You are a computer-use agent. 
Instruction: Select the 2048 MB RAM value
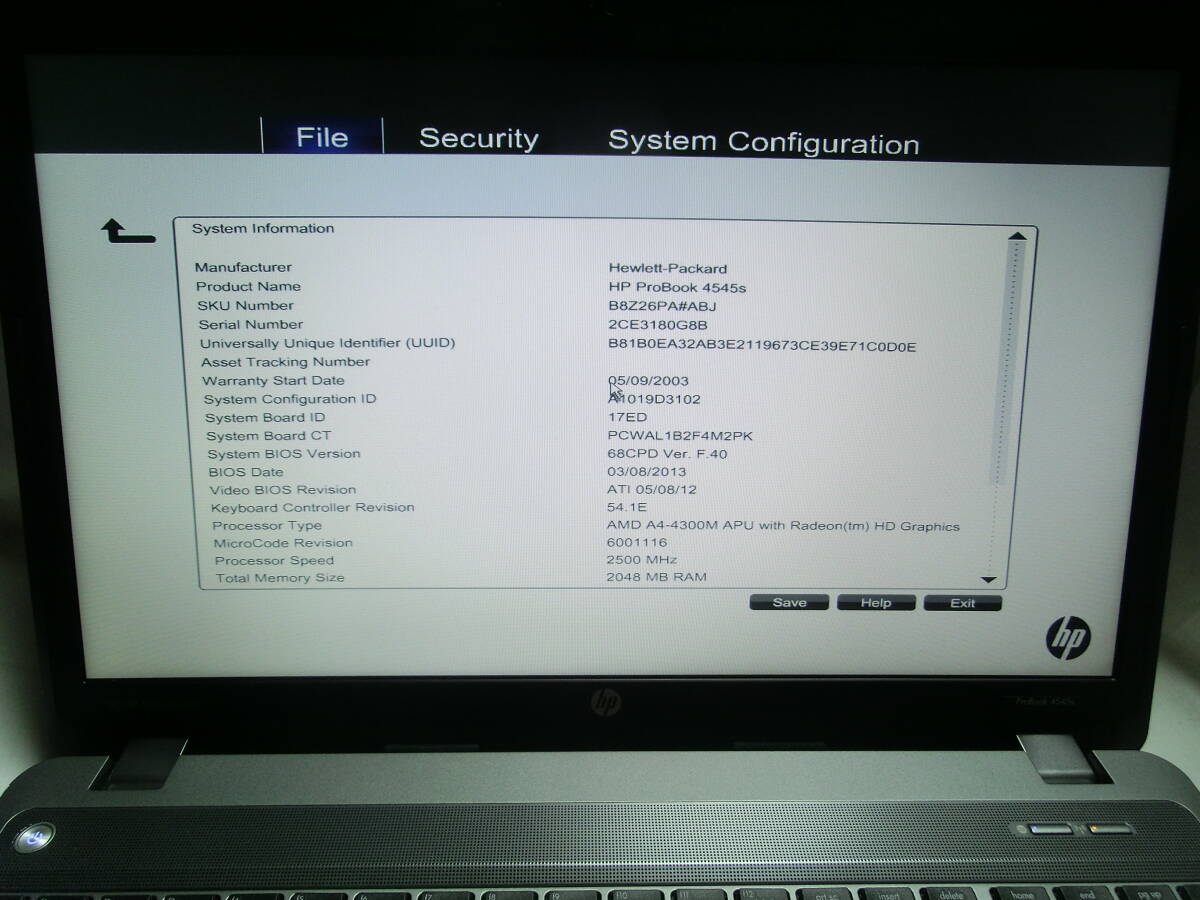pyautogui.click(x=656, y=577)
